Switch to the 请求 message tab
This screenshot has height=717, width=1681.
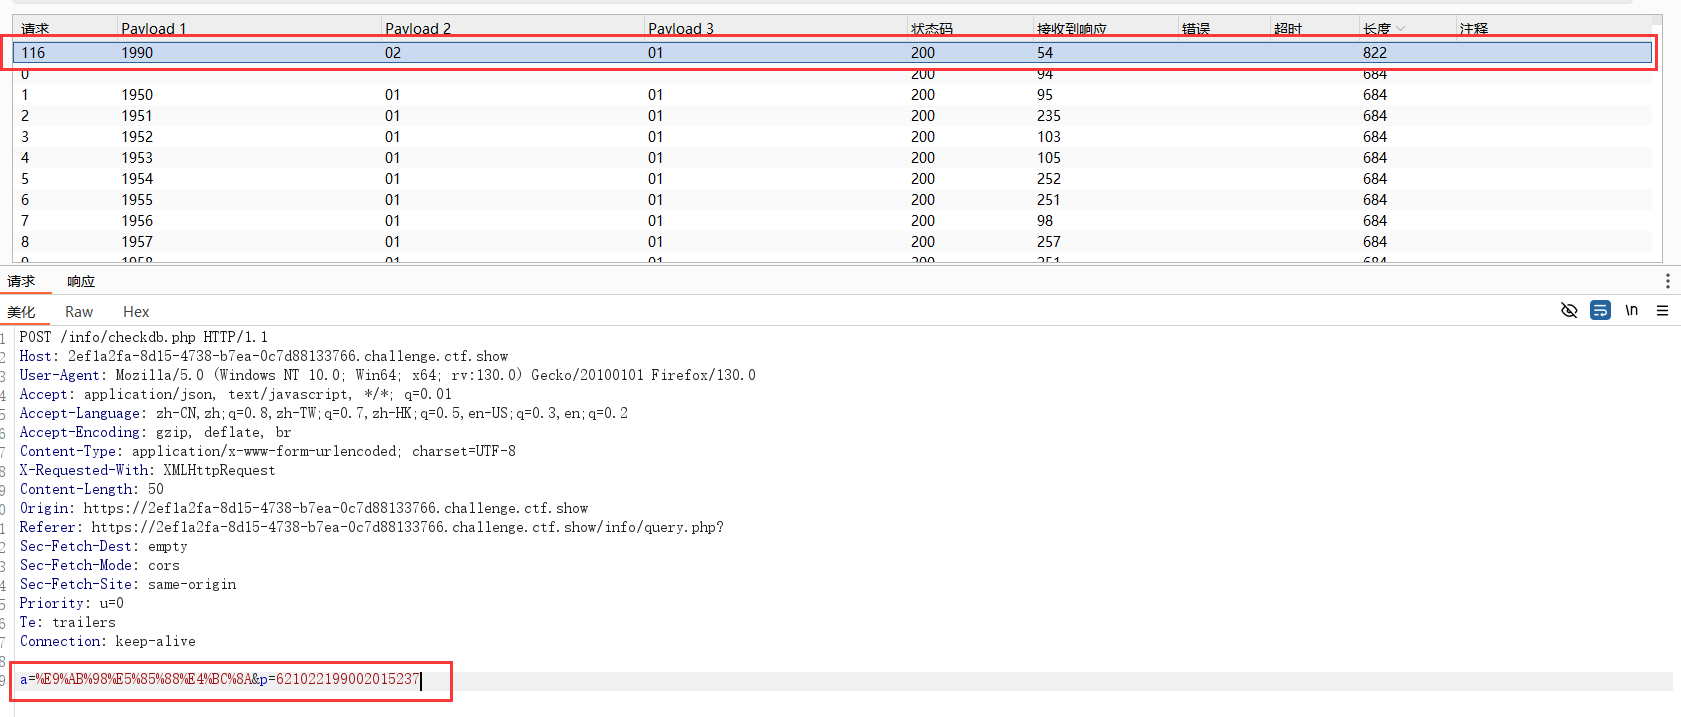[x=21, y=281]
